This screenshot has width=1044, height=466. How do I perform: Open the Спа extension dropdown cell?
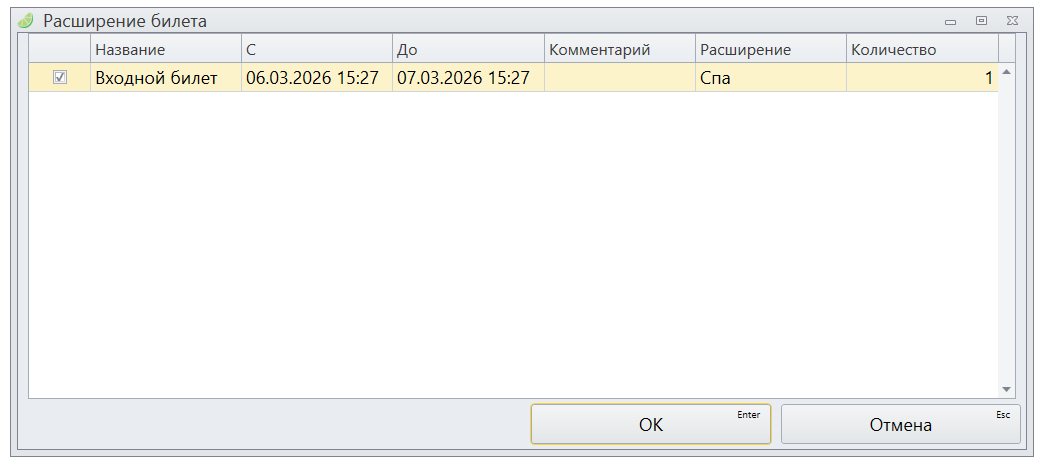[770, 78]
